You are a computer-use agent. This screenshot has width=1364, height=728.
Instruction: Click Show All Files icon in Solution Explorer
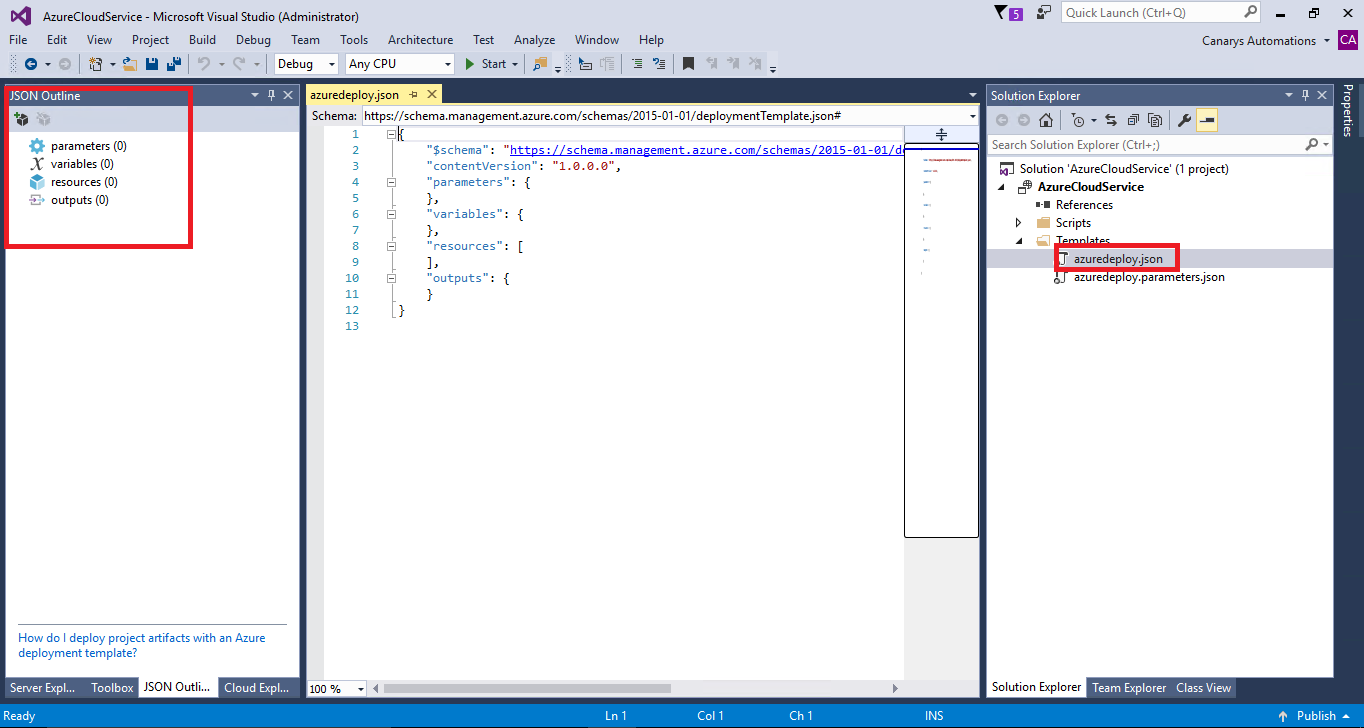click(1155, 120)
